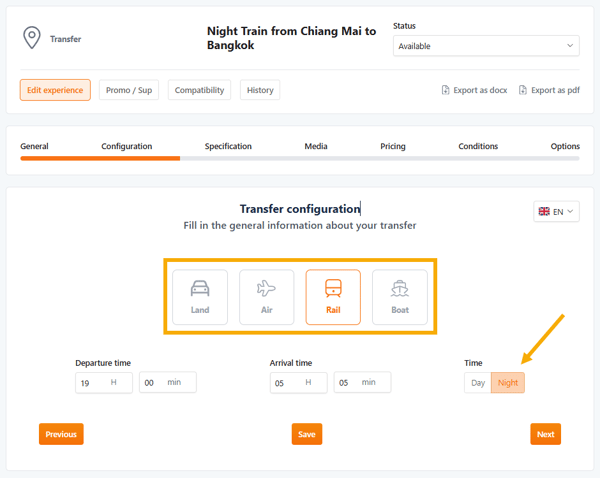Switch time toggle to Day

point(478,383)
